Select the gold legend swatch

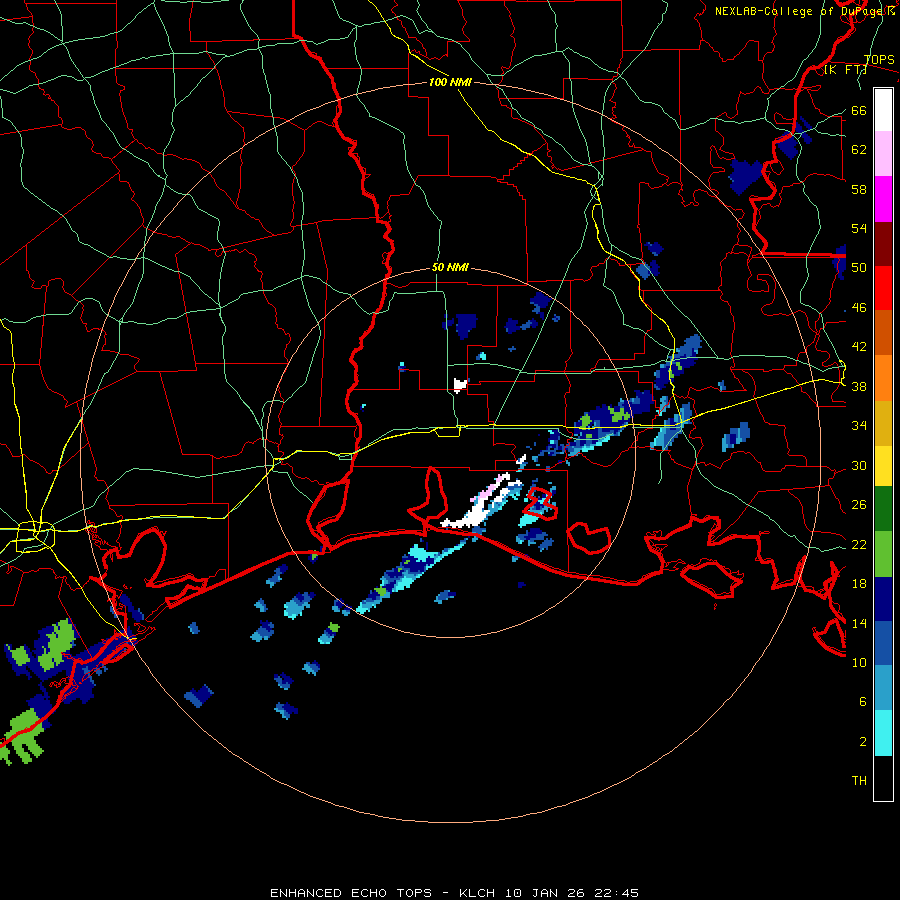(883, 423)
